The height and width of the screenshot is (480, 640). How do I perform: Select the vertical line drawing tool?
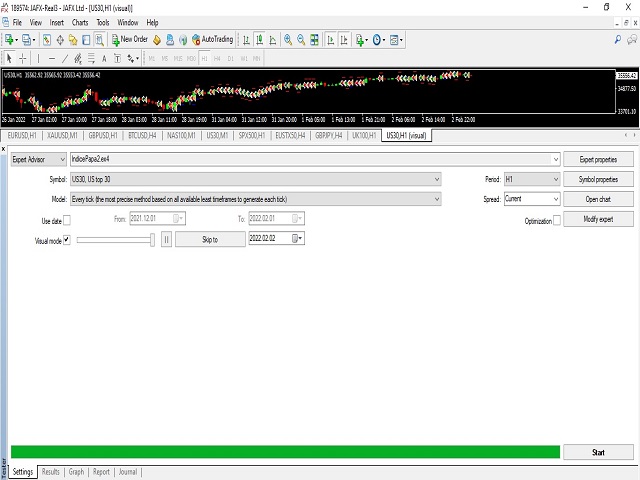(38, 59)
